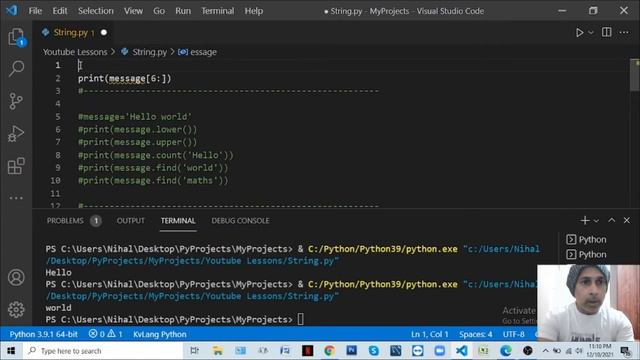Switch to the Problems panel tab
Viewport: 640px width, 360px height.
[65, 220]
